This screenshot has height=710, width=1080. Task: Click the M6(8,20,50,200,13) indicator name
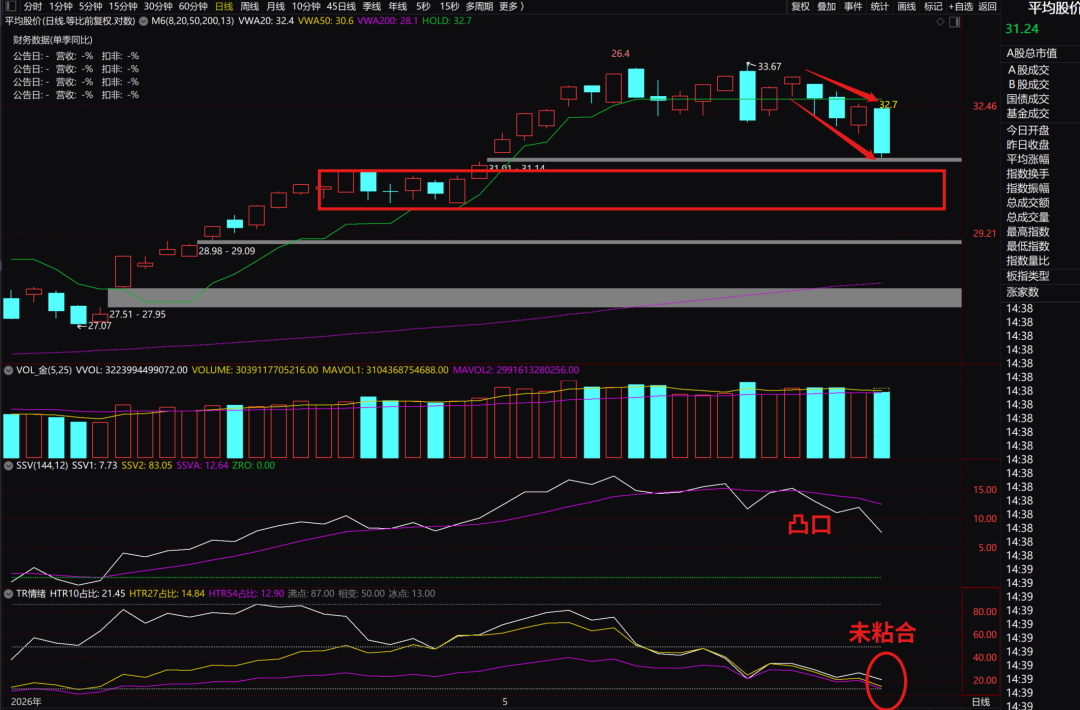click(x=193, y=21)
